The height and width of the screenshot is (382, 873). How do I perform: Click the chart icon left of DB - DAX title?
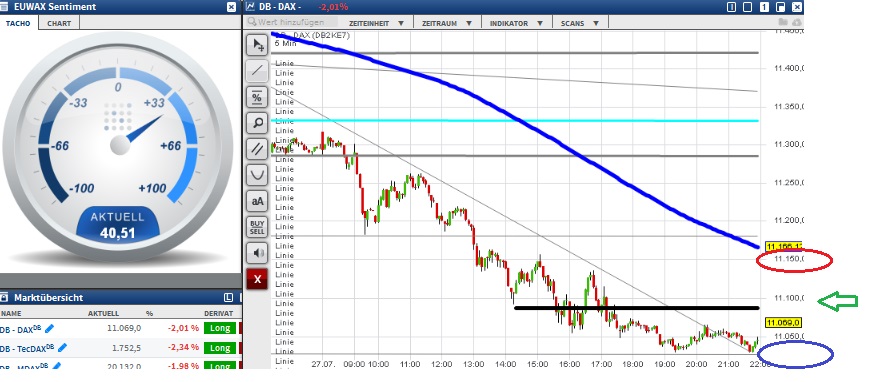250,7
